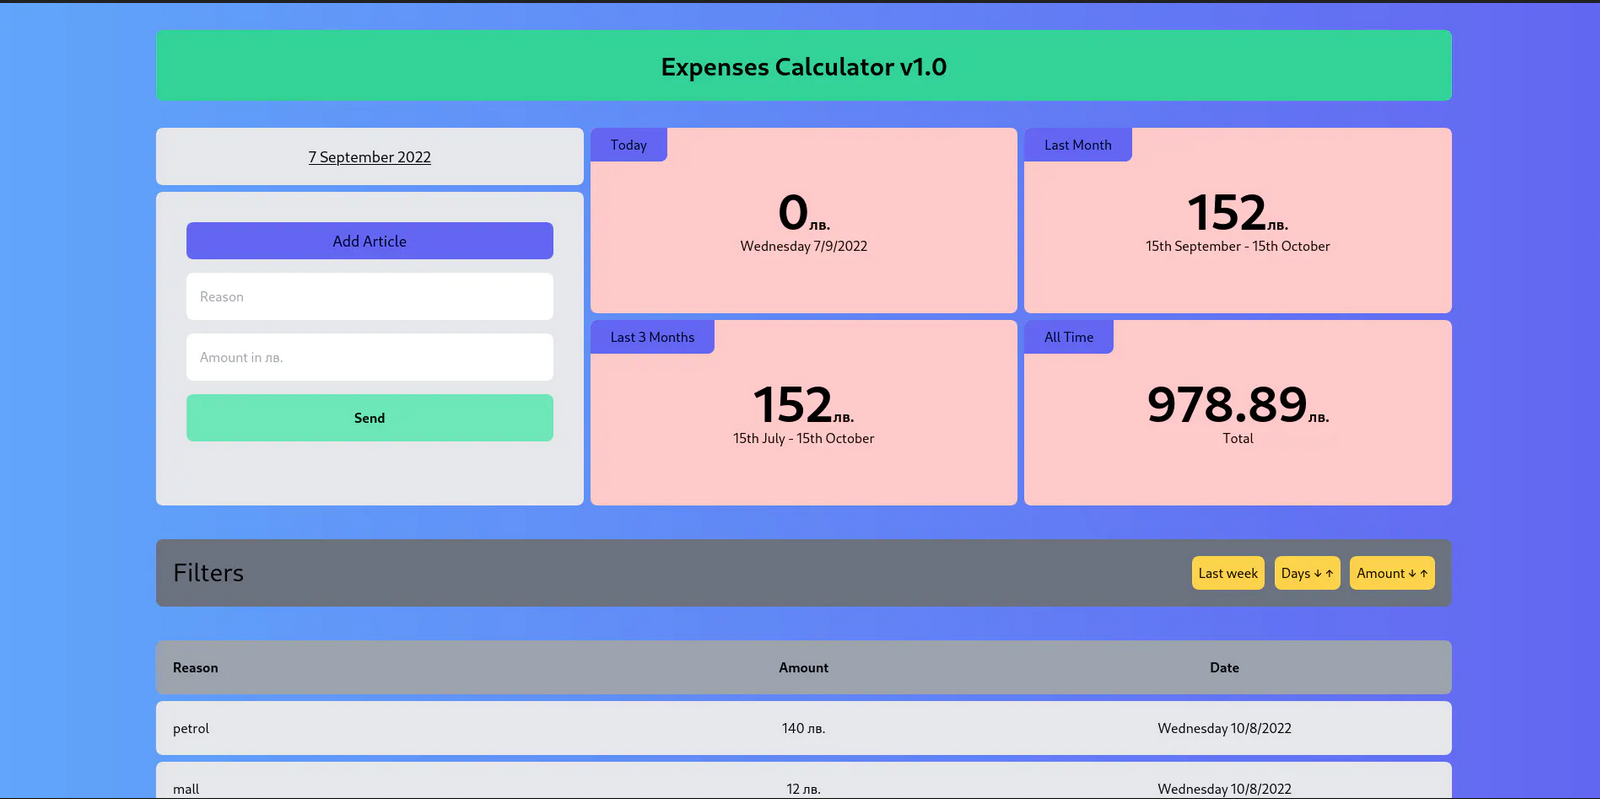The image size is (1600, 799).
Task: Click the 140 лв. amount cell
Action: pos(804,729)
